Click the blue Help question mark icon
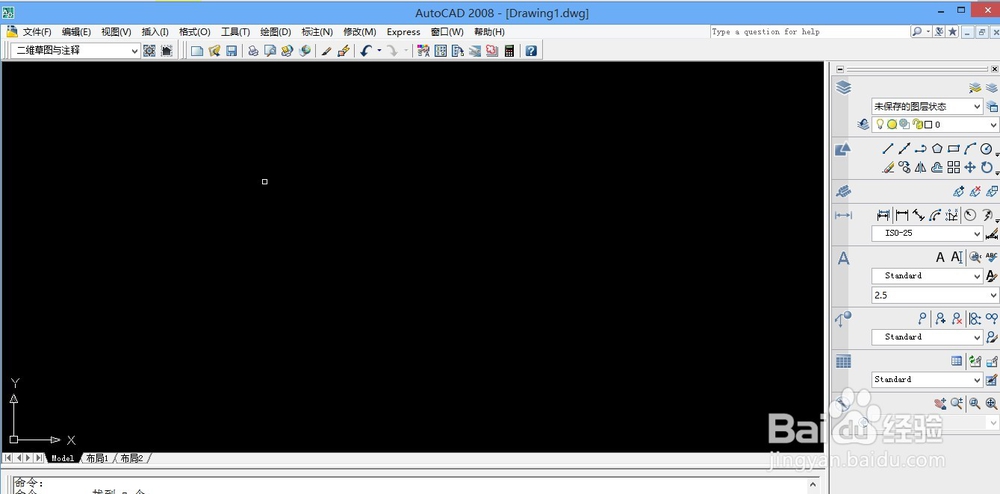The width and height of the screenshot is (1000, 494). tap(531, 51)
